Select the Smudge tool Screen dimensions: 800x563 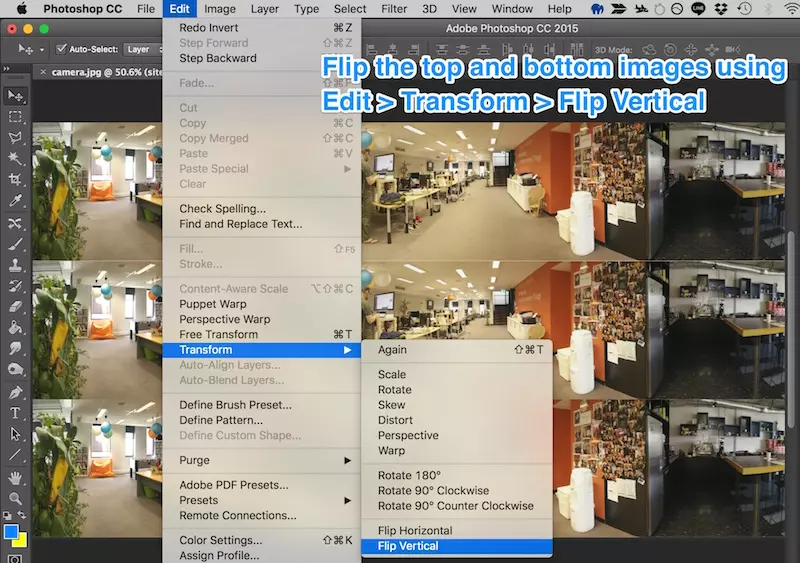(15, 348)
